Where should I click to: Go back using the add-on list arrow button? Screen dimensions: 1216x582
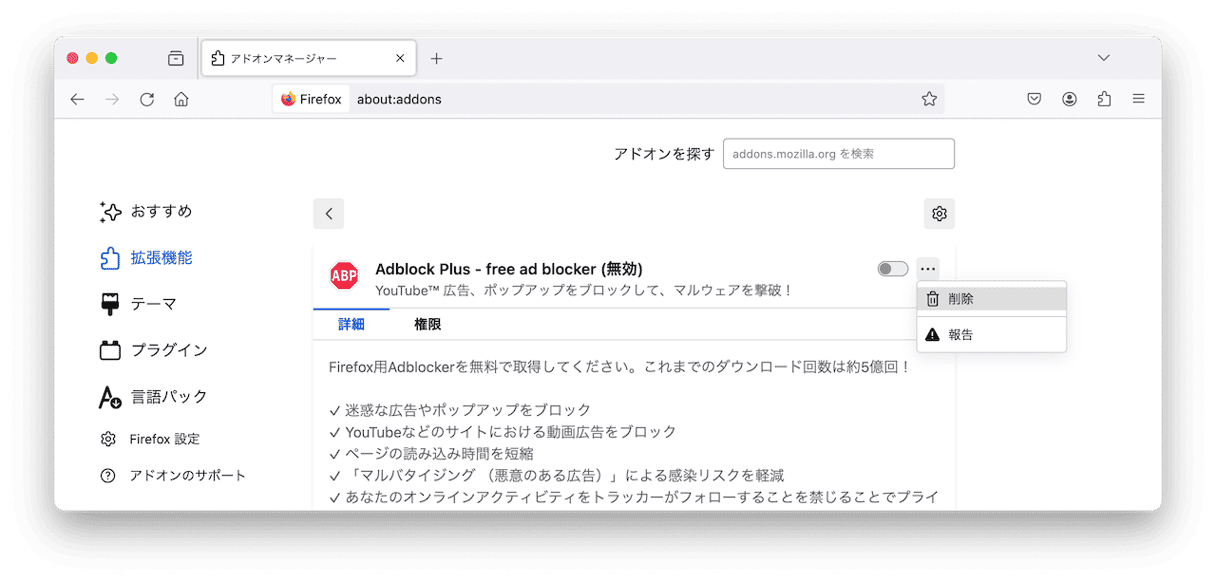coord(328,213)
